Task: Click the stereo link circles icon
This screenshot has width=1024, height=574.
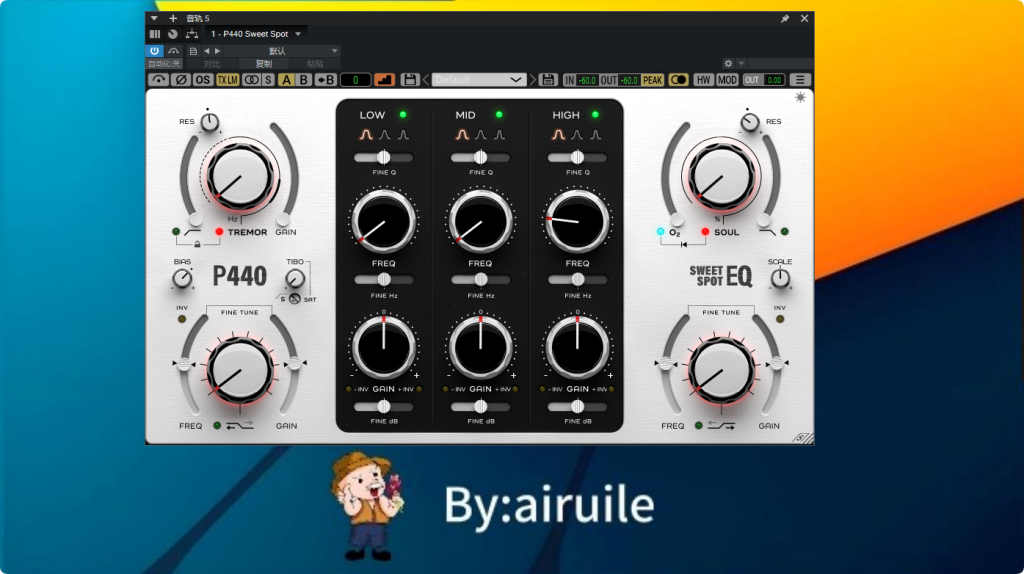Action: [x=251, y=80]
